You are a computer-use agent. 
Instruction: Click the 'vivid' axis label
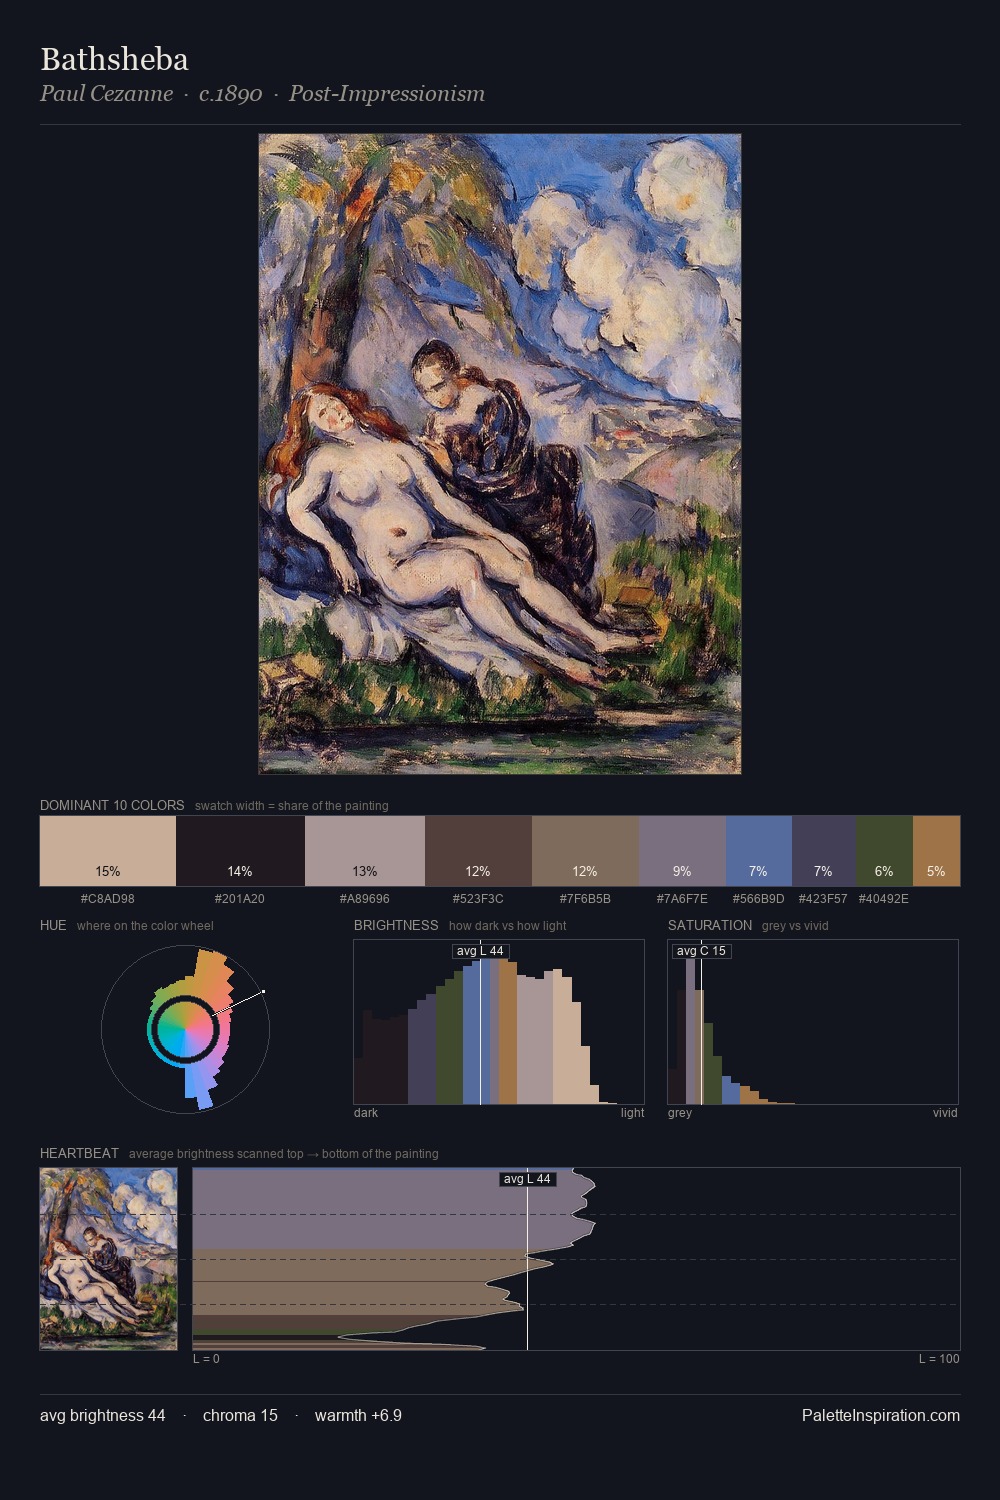(x=945, y=1113)
